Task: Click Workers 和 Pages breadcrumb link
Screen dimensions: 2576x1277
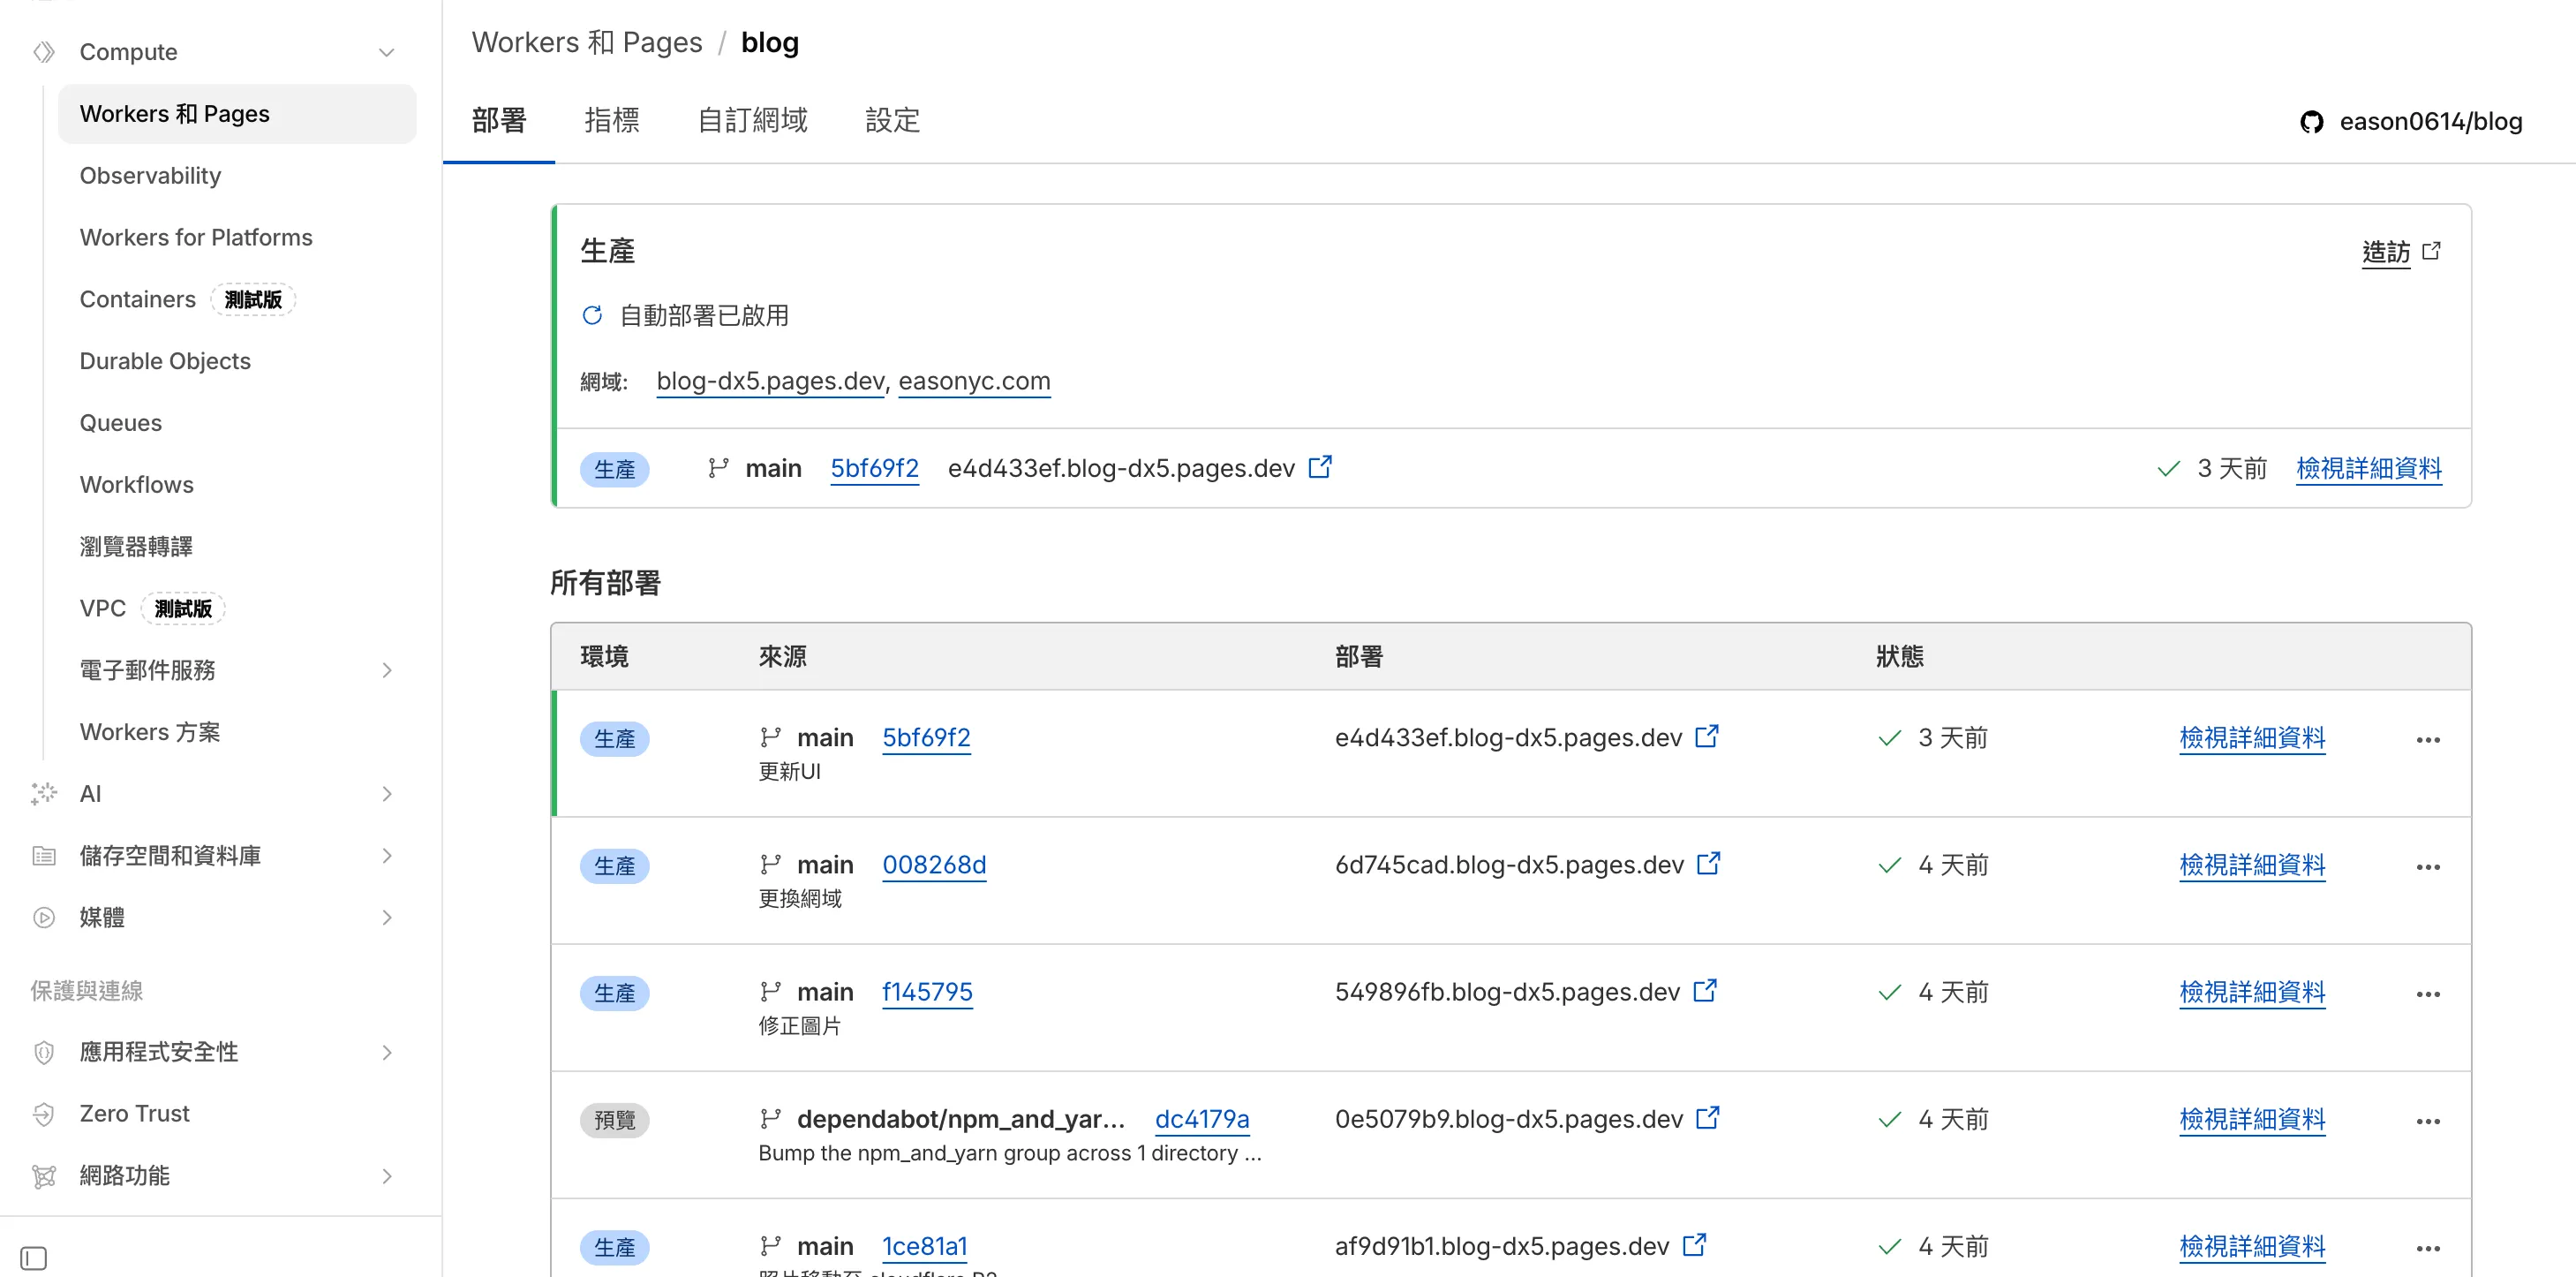Action: coord(587,42)
